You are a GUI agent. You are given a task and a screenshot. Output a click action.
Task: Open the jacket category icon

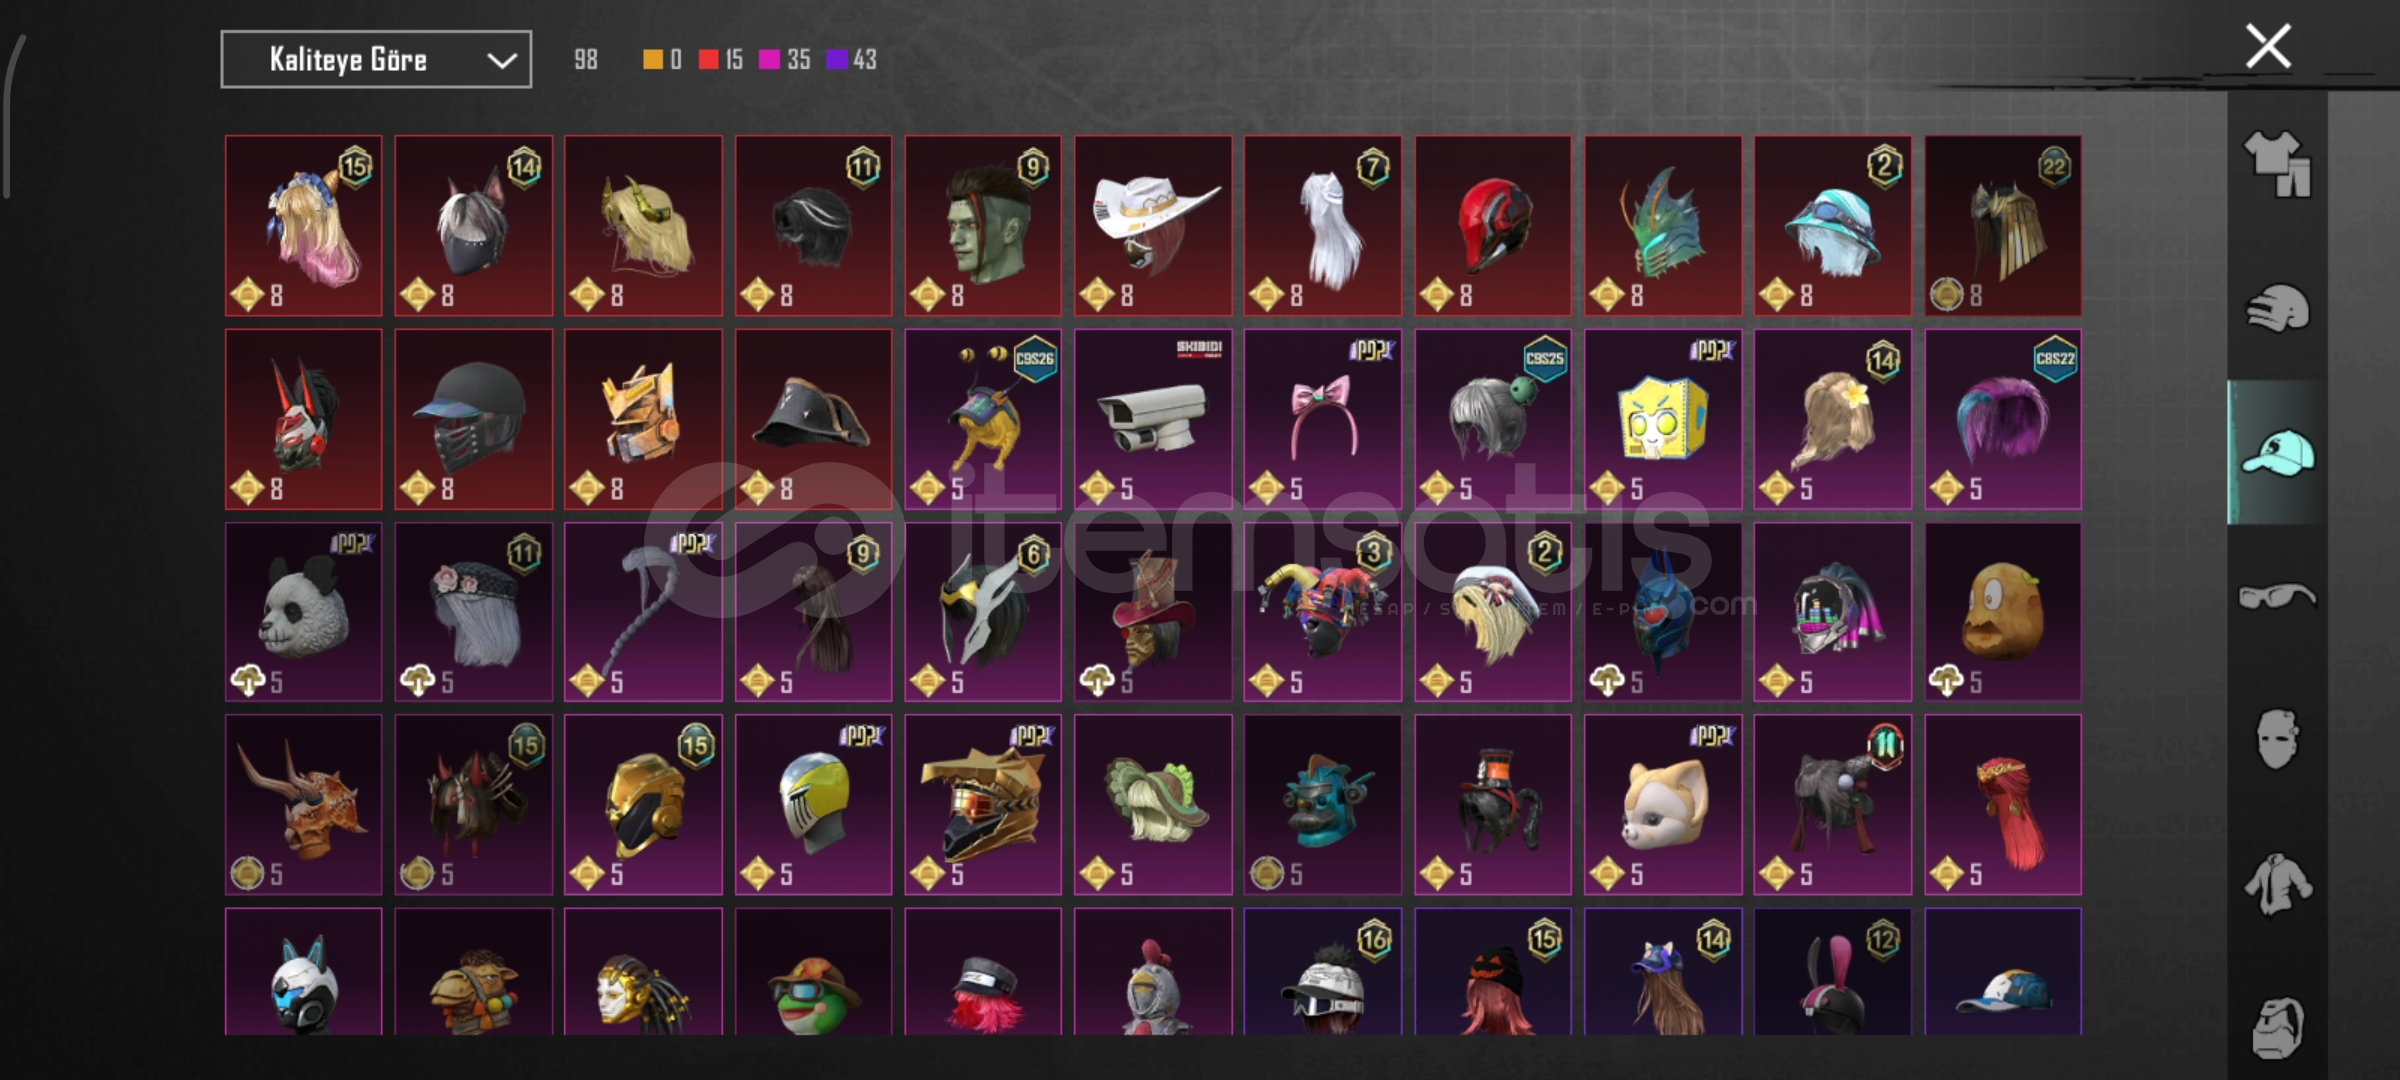pos(2277,884)
